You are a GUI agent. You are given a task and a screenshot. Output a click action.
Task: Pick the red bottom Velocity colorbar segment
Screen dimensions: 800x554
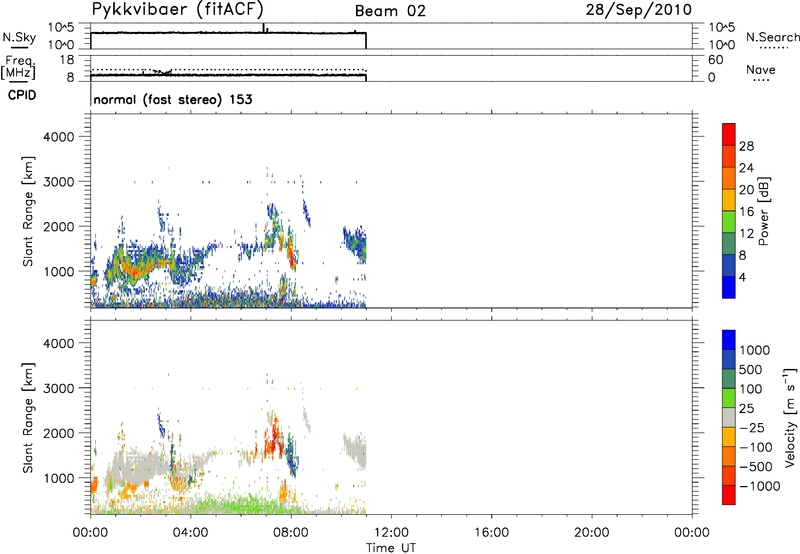coord(729,495)
